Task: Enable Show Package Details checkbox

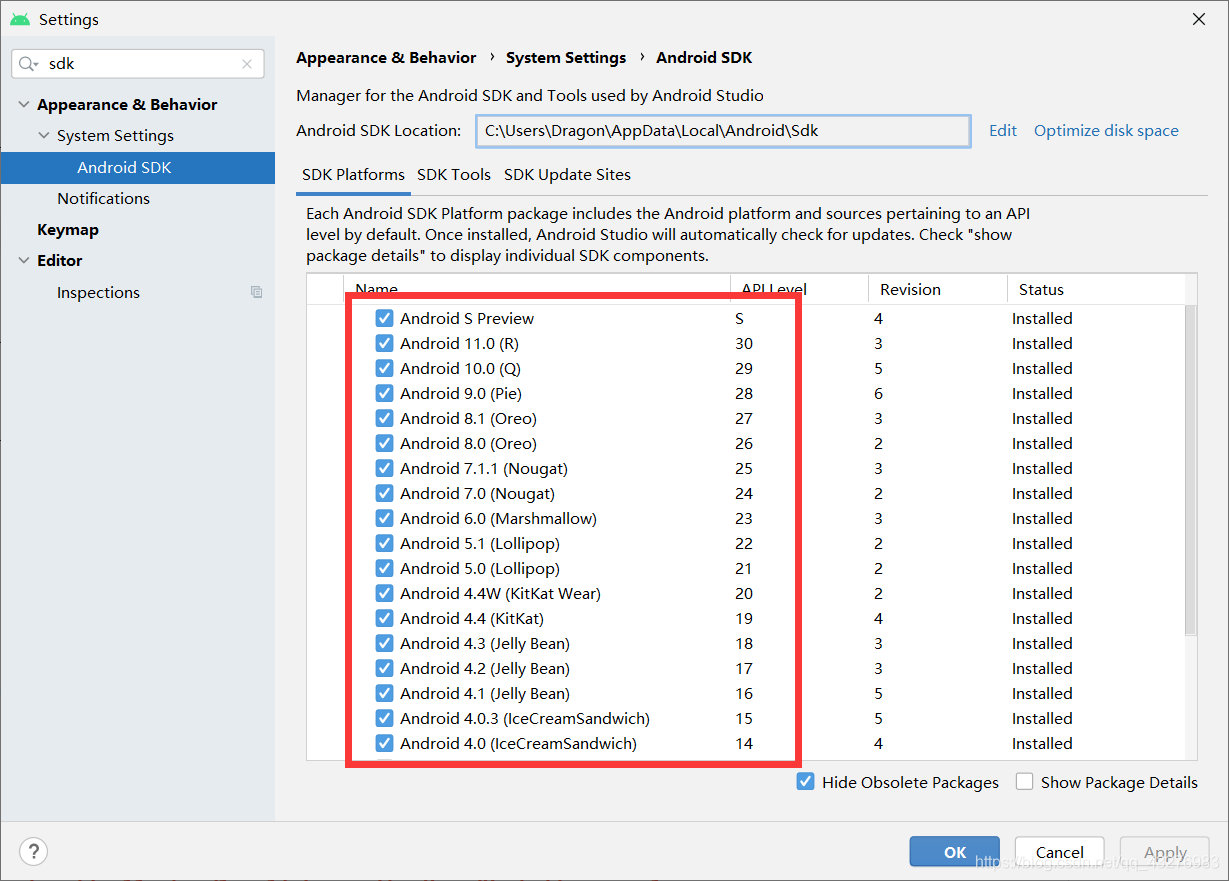Action: click(x=1024, y=782)
